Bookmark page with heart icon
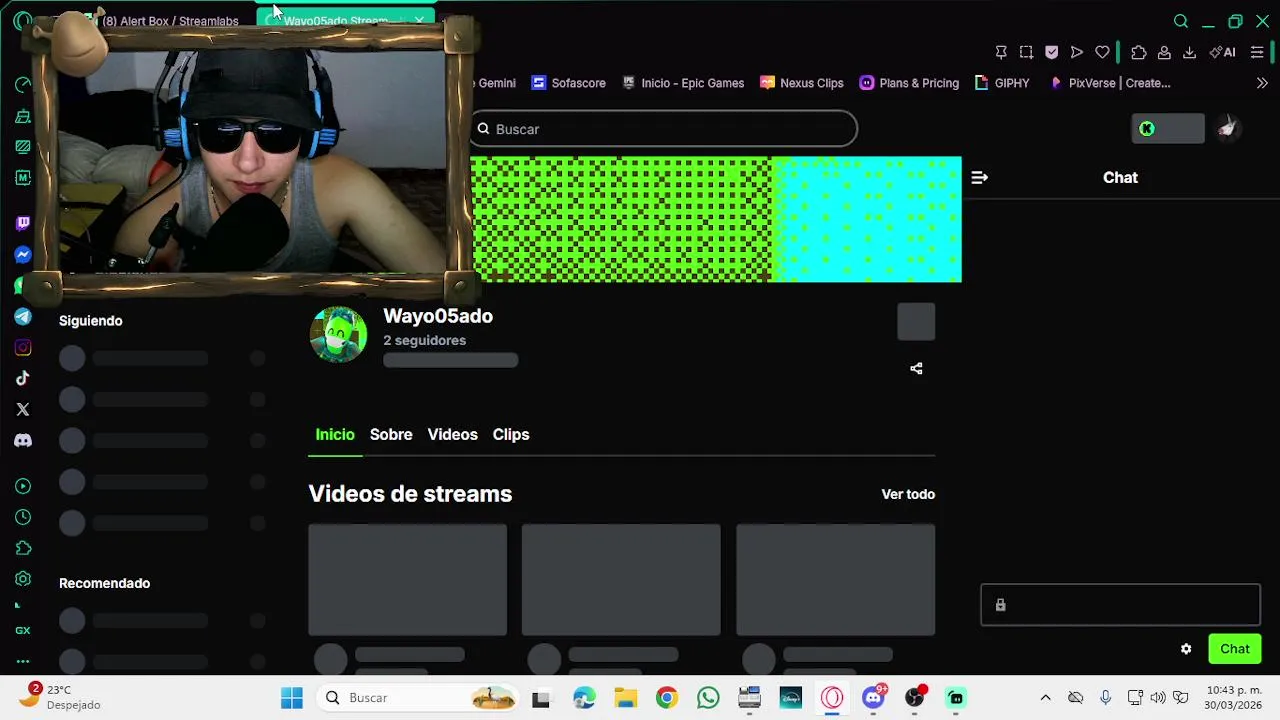 click(1102, 52)
